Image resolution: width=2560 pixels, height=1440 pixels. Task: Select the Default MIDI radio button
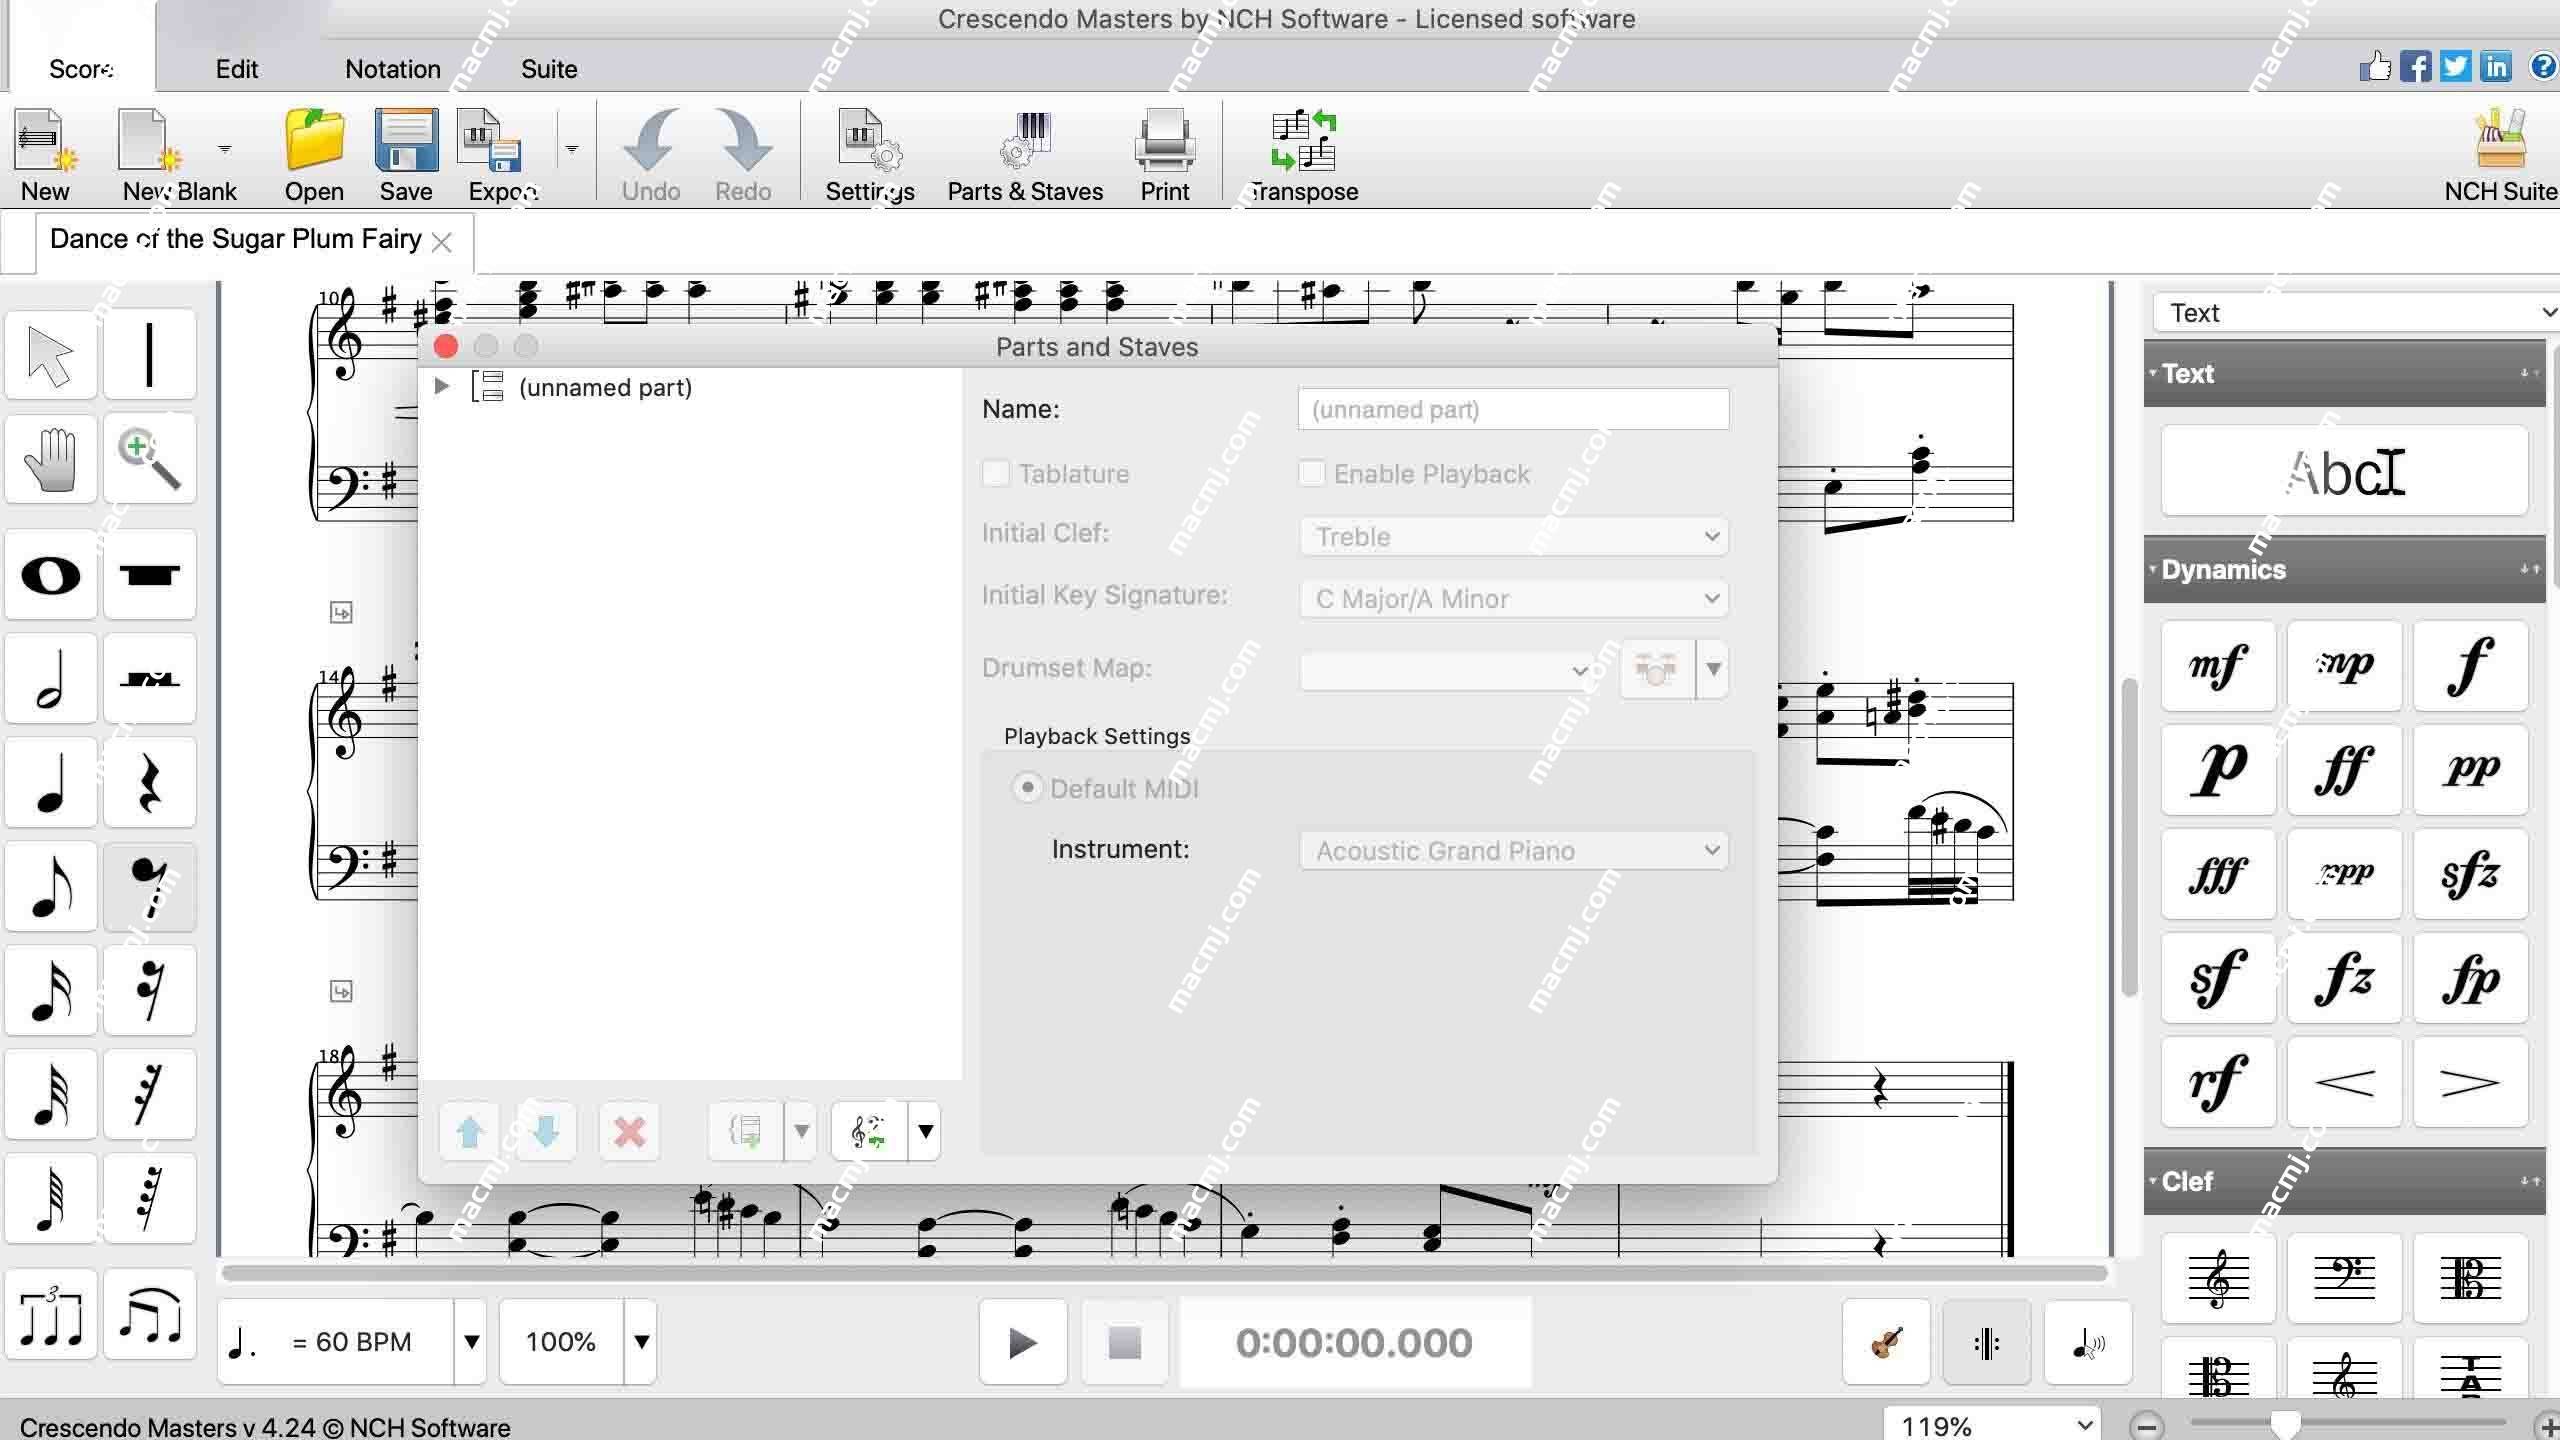pos(1027,788)
